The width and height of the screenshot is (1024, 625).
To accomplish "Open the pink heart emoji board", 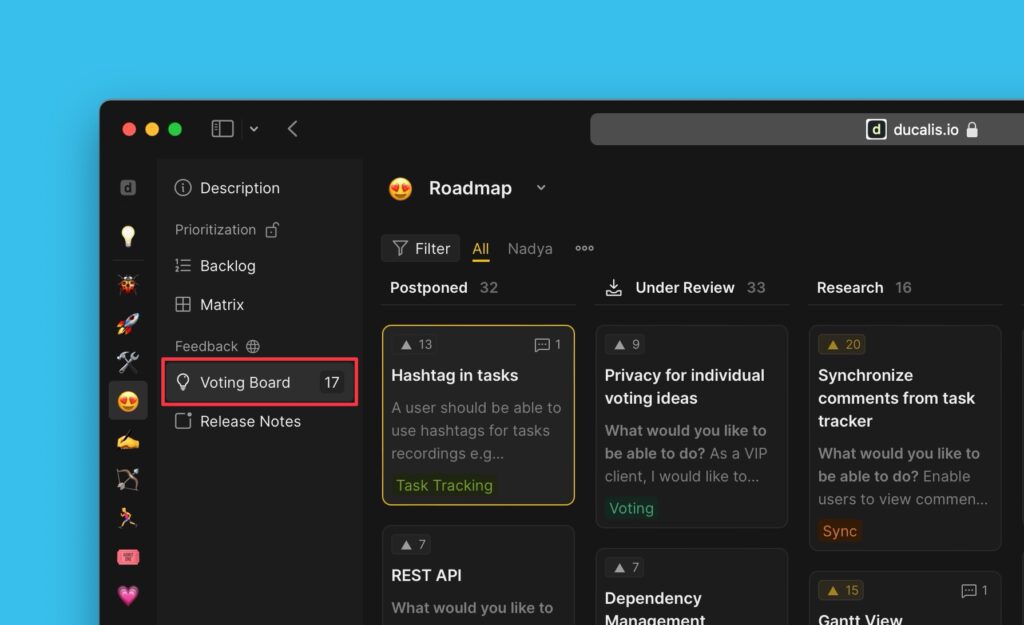I will (128, 595).
